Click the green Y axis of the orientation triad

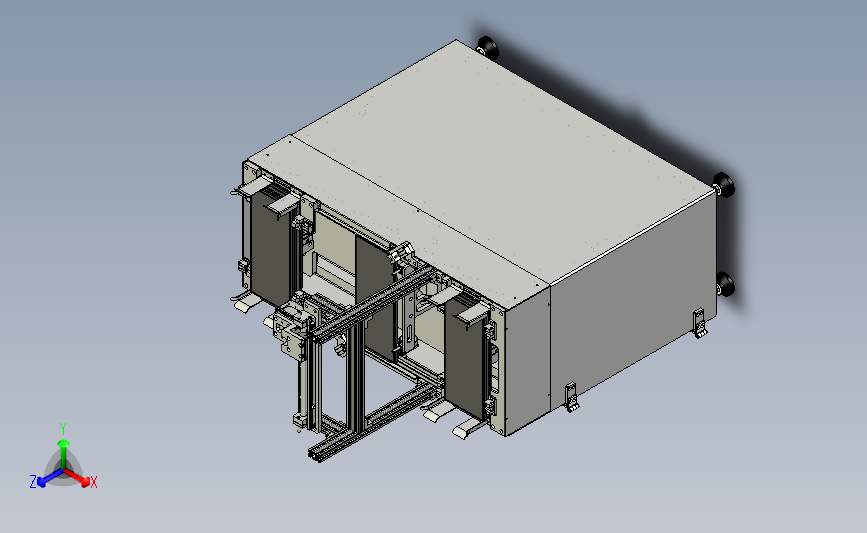point(63,454)
